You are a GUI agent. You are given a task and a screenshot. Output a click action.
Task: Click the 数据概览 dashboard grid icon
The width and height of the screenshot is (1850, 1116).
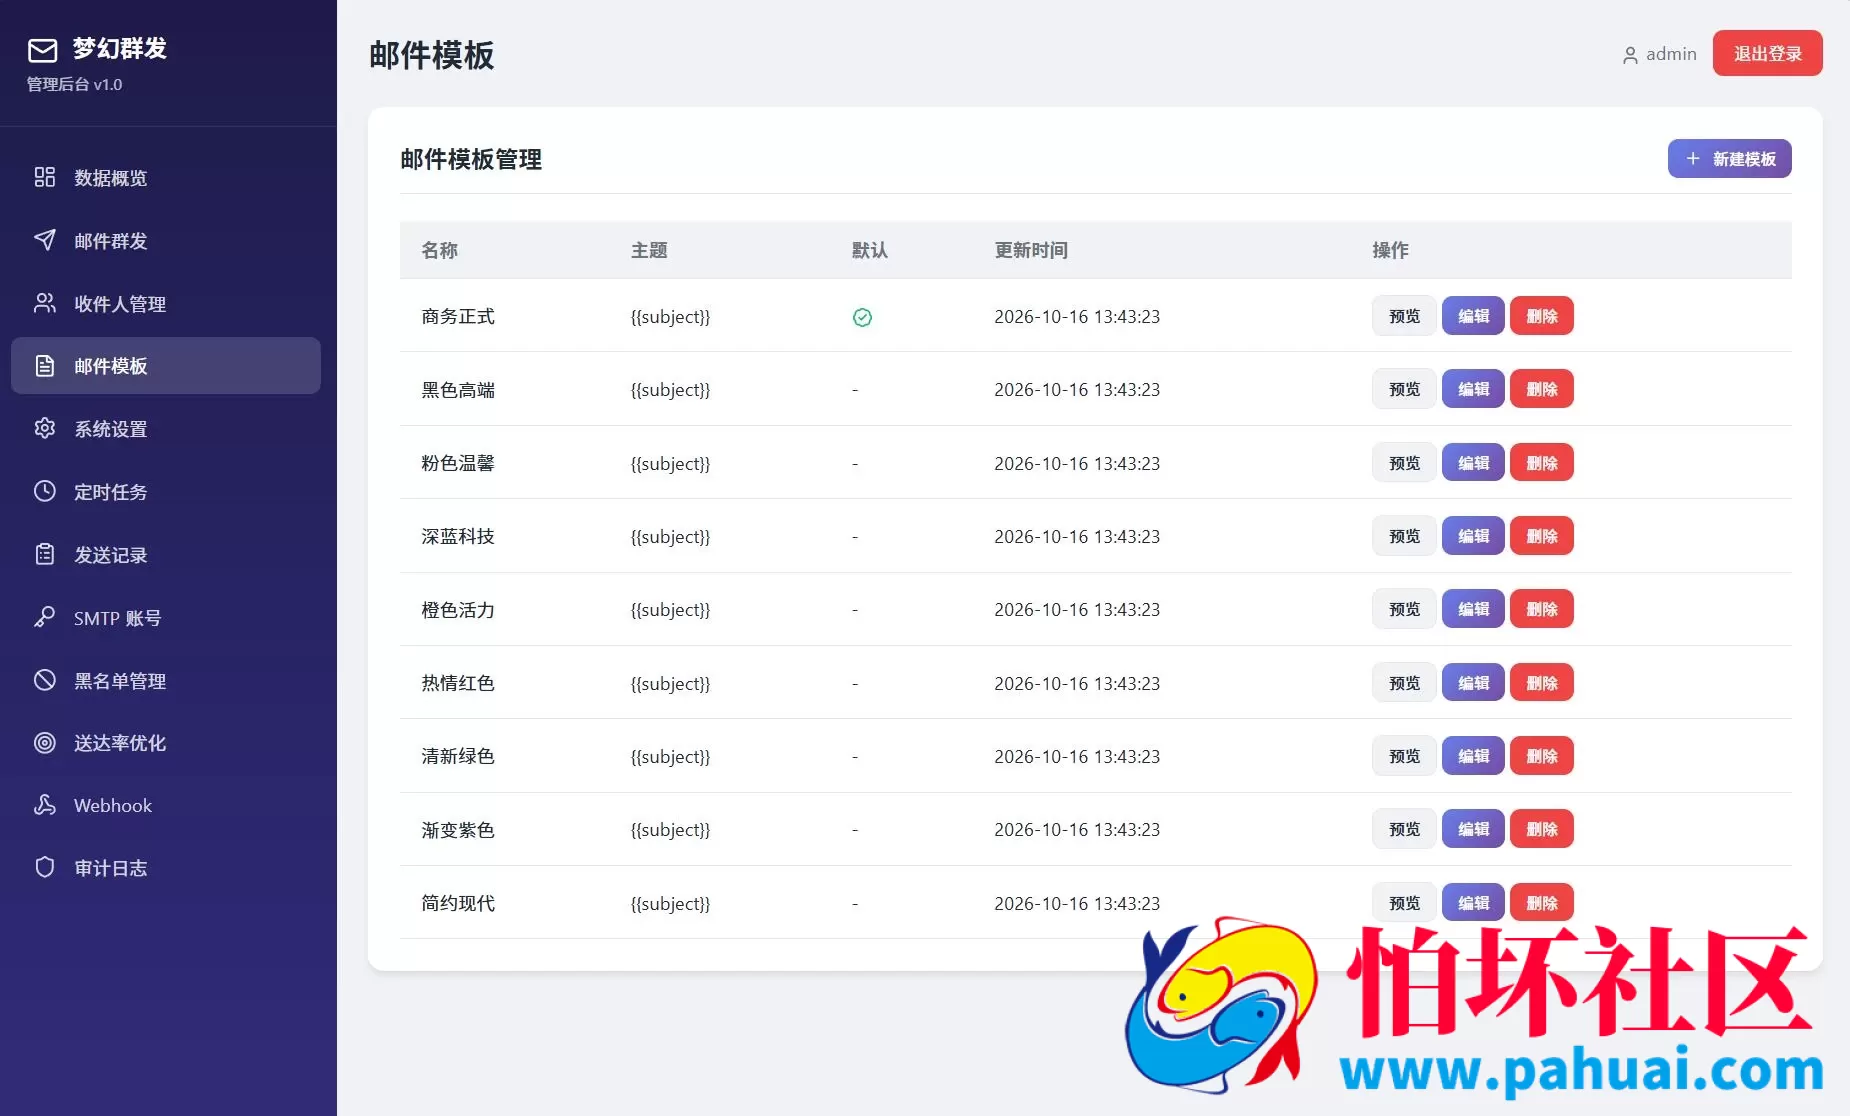(x=45, y=177)
